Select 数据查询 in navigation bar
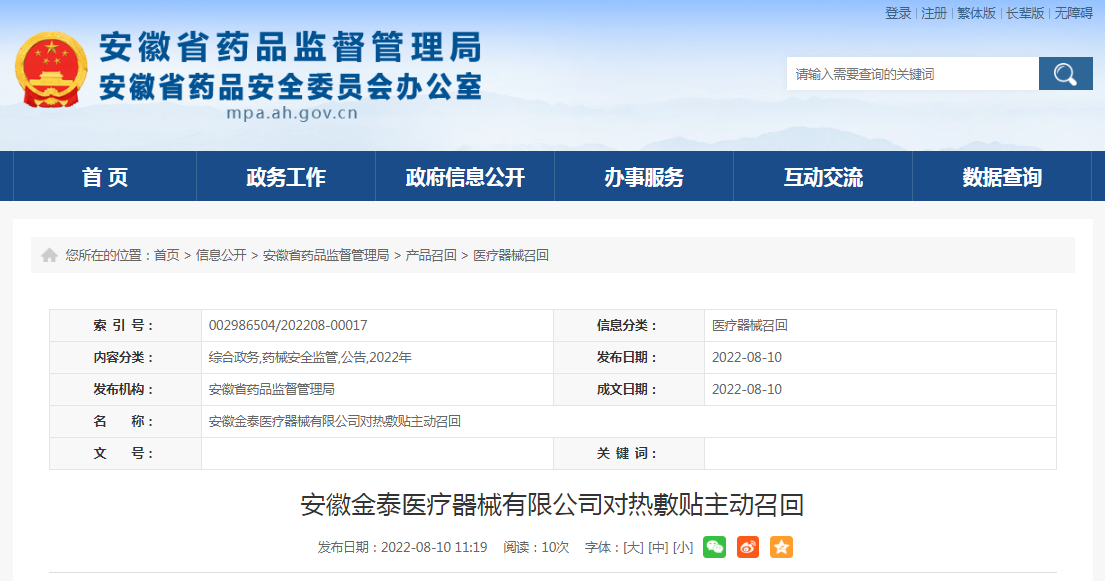The height and width of the screenshot is (581, 1105). tap(1002, 177)
